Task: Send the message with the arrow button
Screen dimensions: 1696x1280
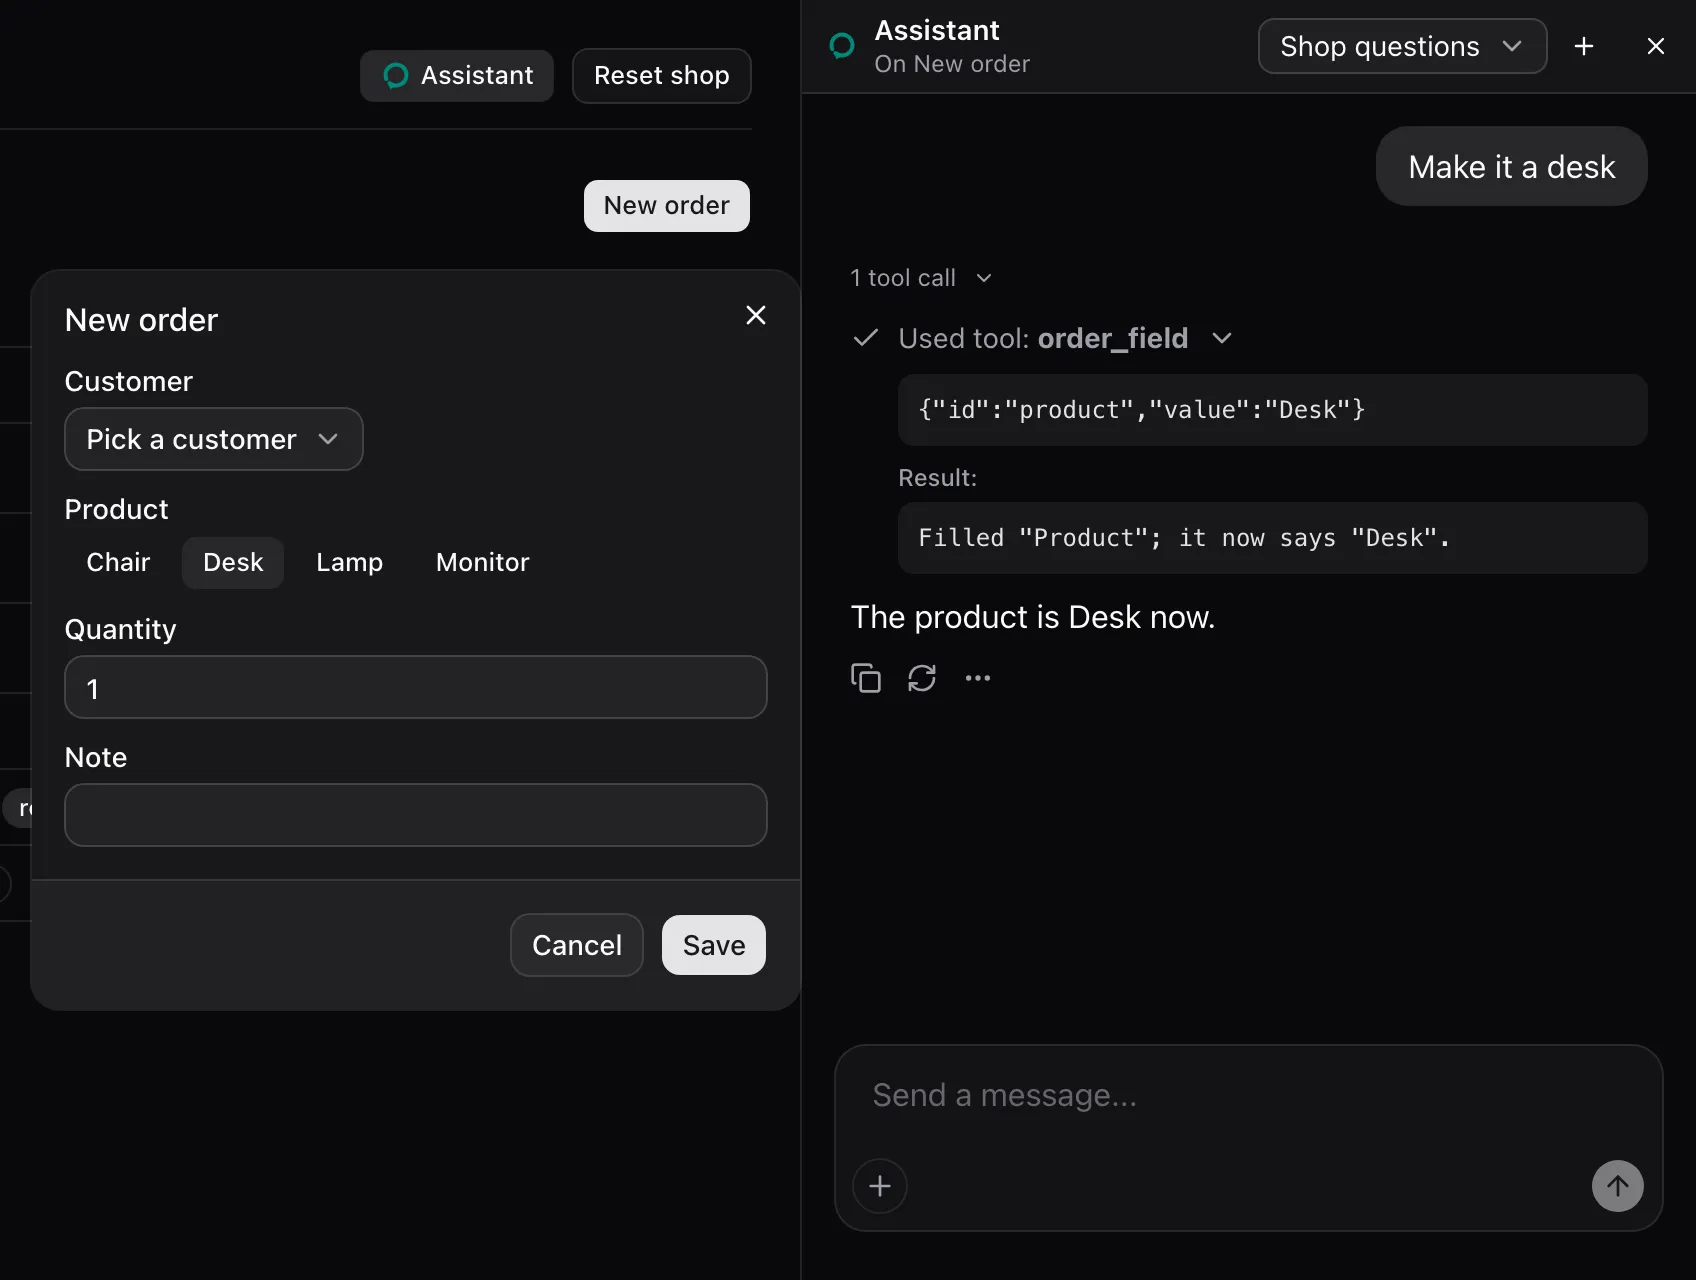Action: pos(1618,1186)
